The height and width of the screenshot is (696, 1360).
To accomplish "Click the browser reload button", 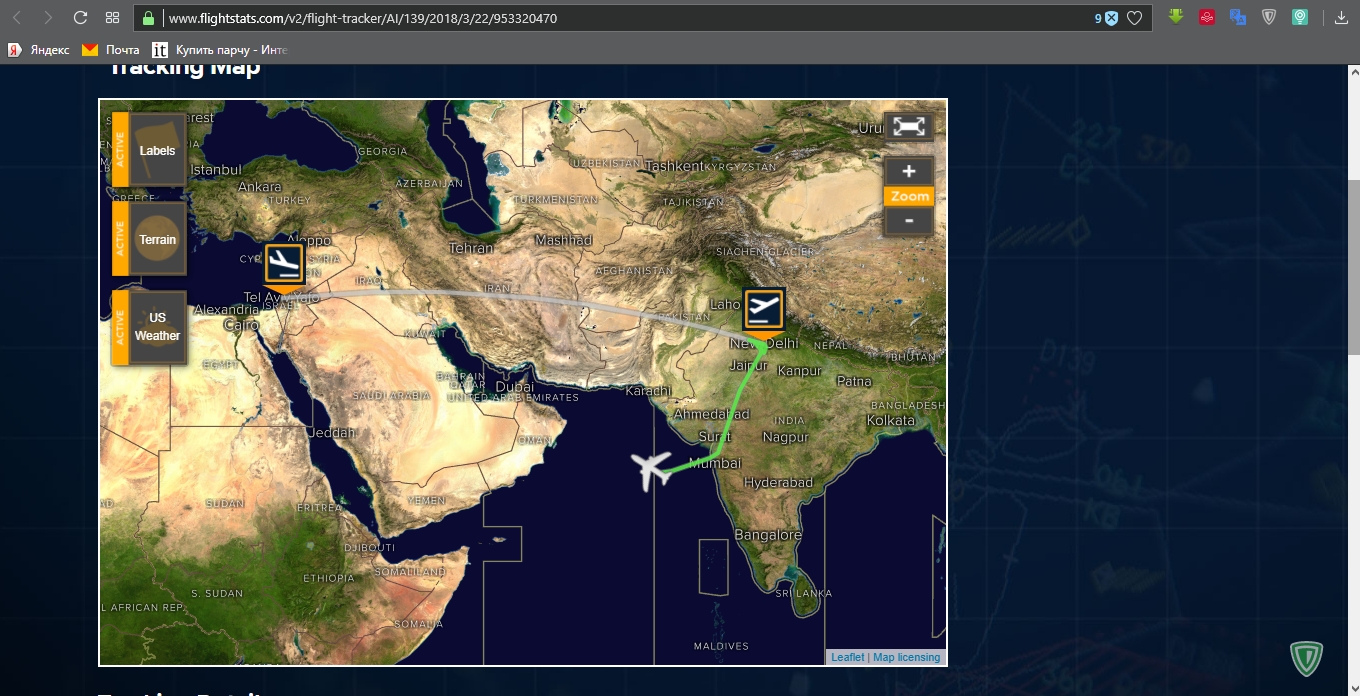I will pyautogui.click(x=80, y=18).
